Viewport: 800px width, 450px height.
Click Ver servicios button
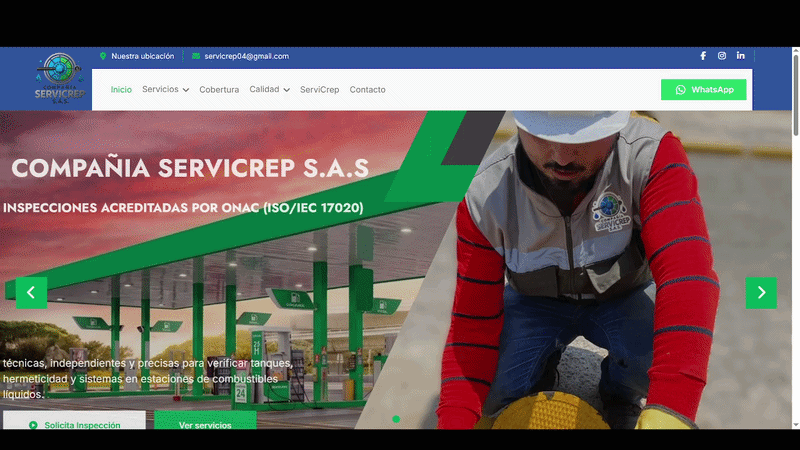pyautogui.click(x=205, y=420)
